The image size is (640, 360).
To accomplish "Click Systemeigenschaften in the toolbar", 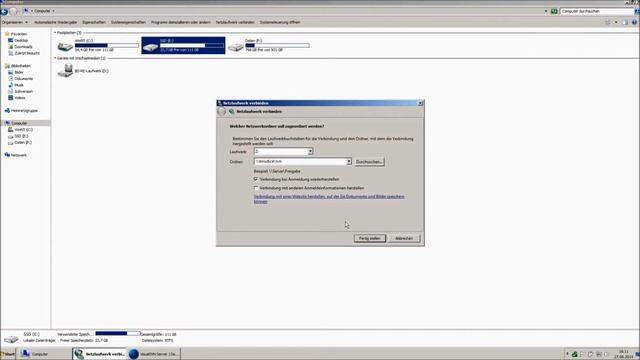I will tap(128, 22).
